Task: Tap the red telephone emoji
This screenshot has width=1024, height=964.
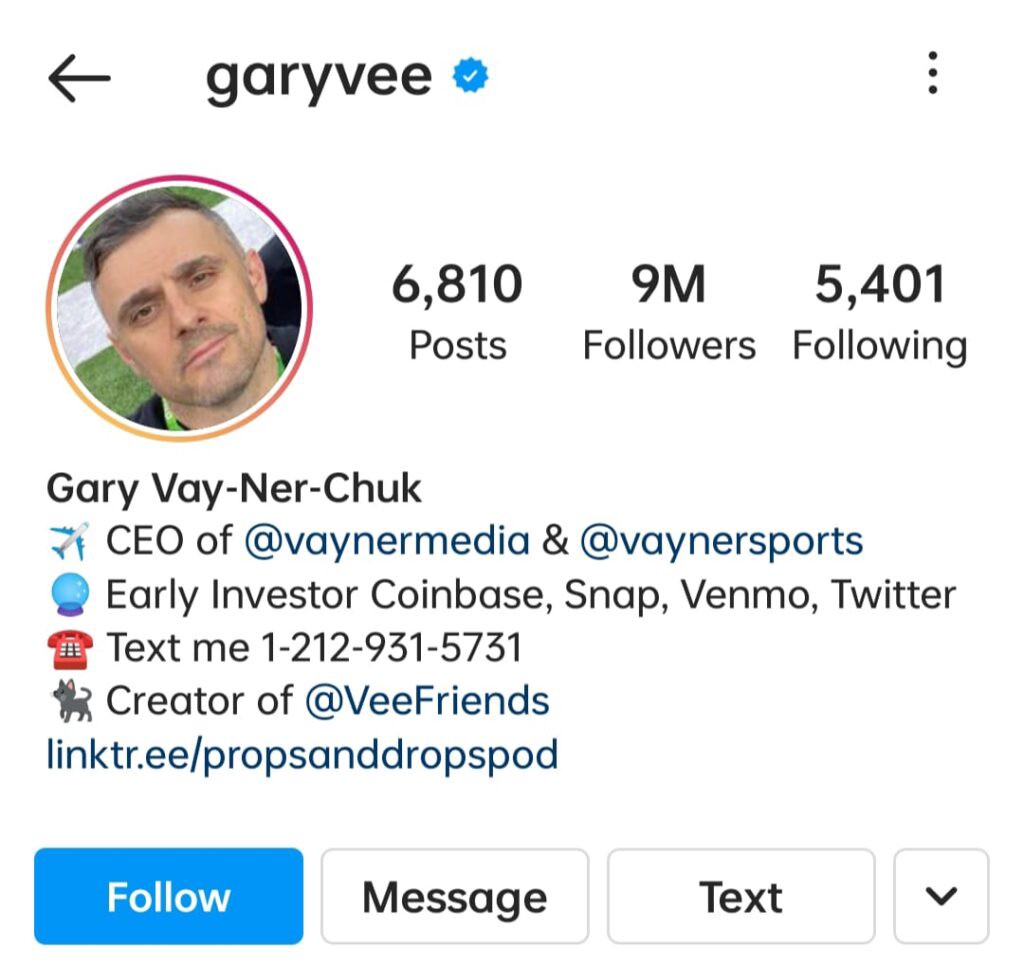Action: click(69, 649)
